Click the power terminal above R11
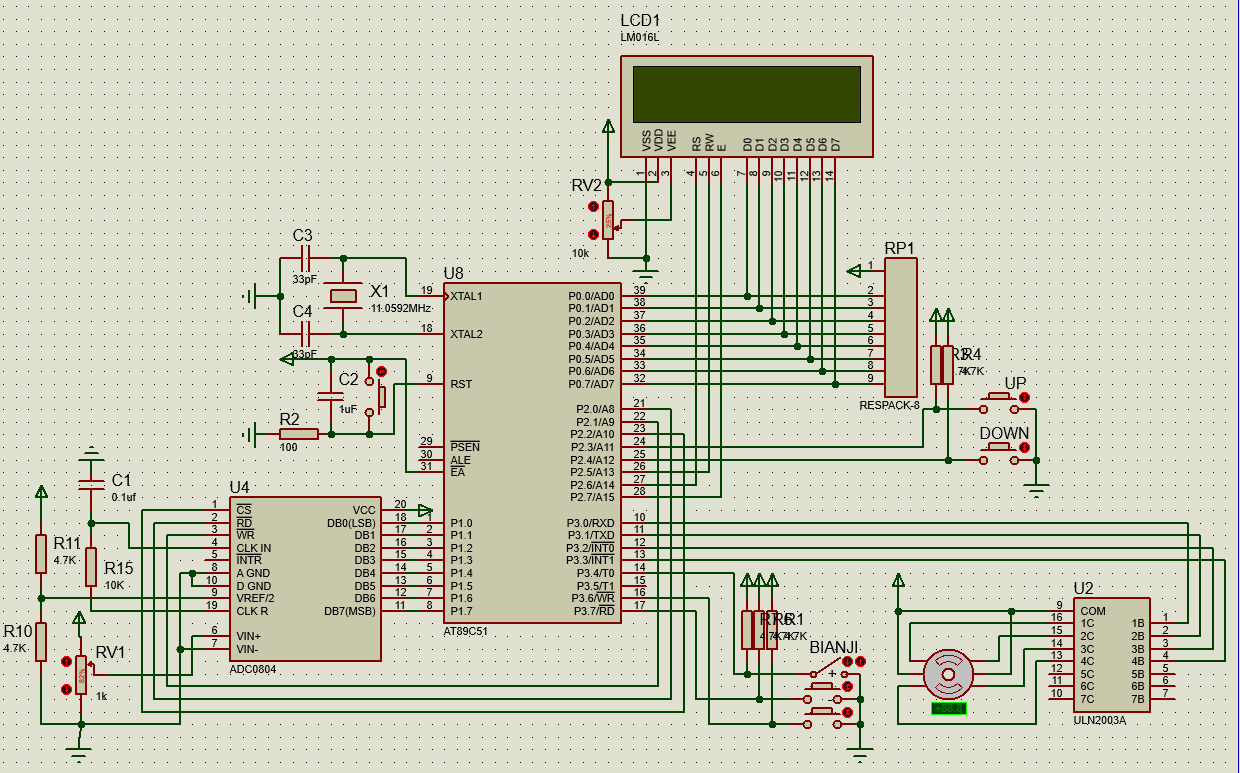Viewport: 1240px width, 773px height. [40, 492]
